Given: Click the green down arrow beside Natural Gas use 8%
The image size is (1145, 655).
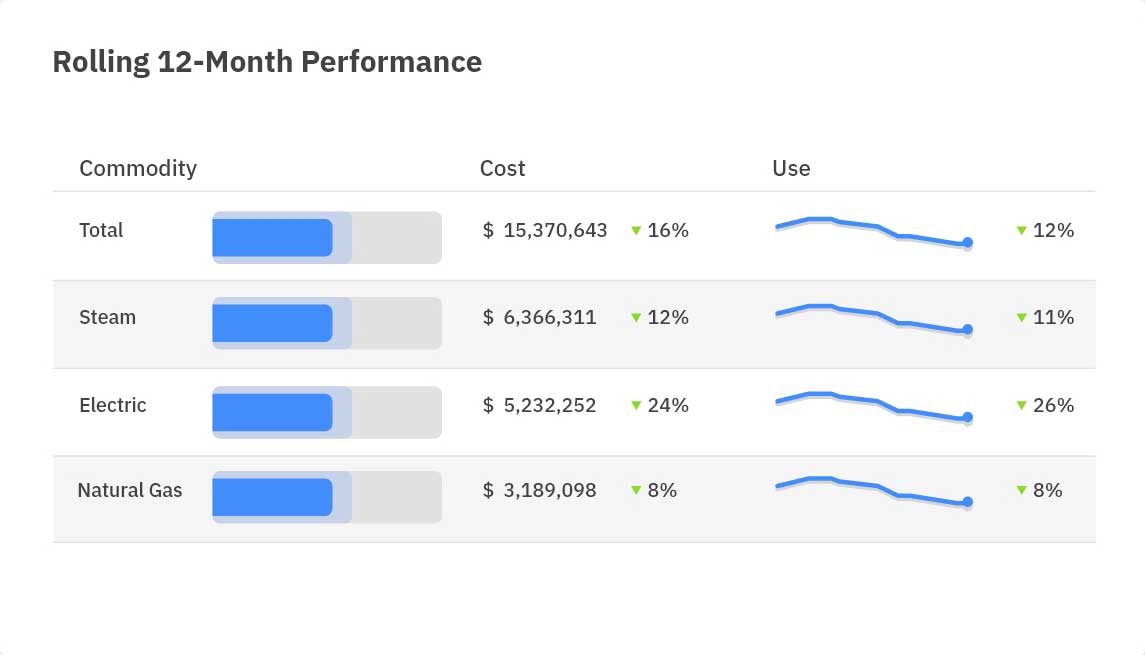Looking at the screenshot, I should pos(1021,491).
